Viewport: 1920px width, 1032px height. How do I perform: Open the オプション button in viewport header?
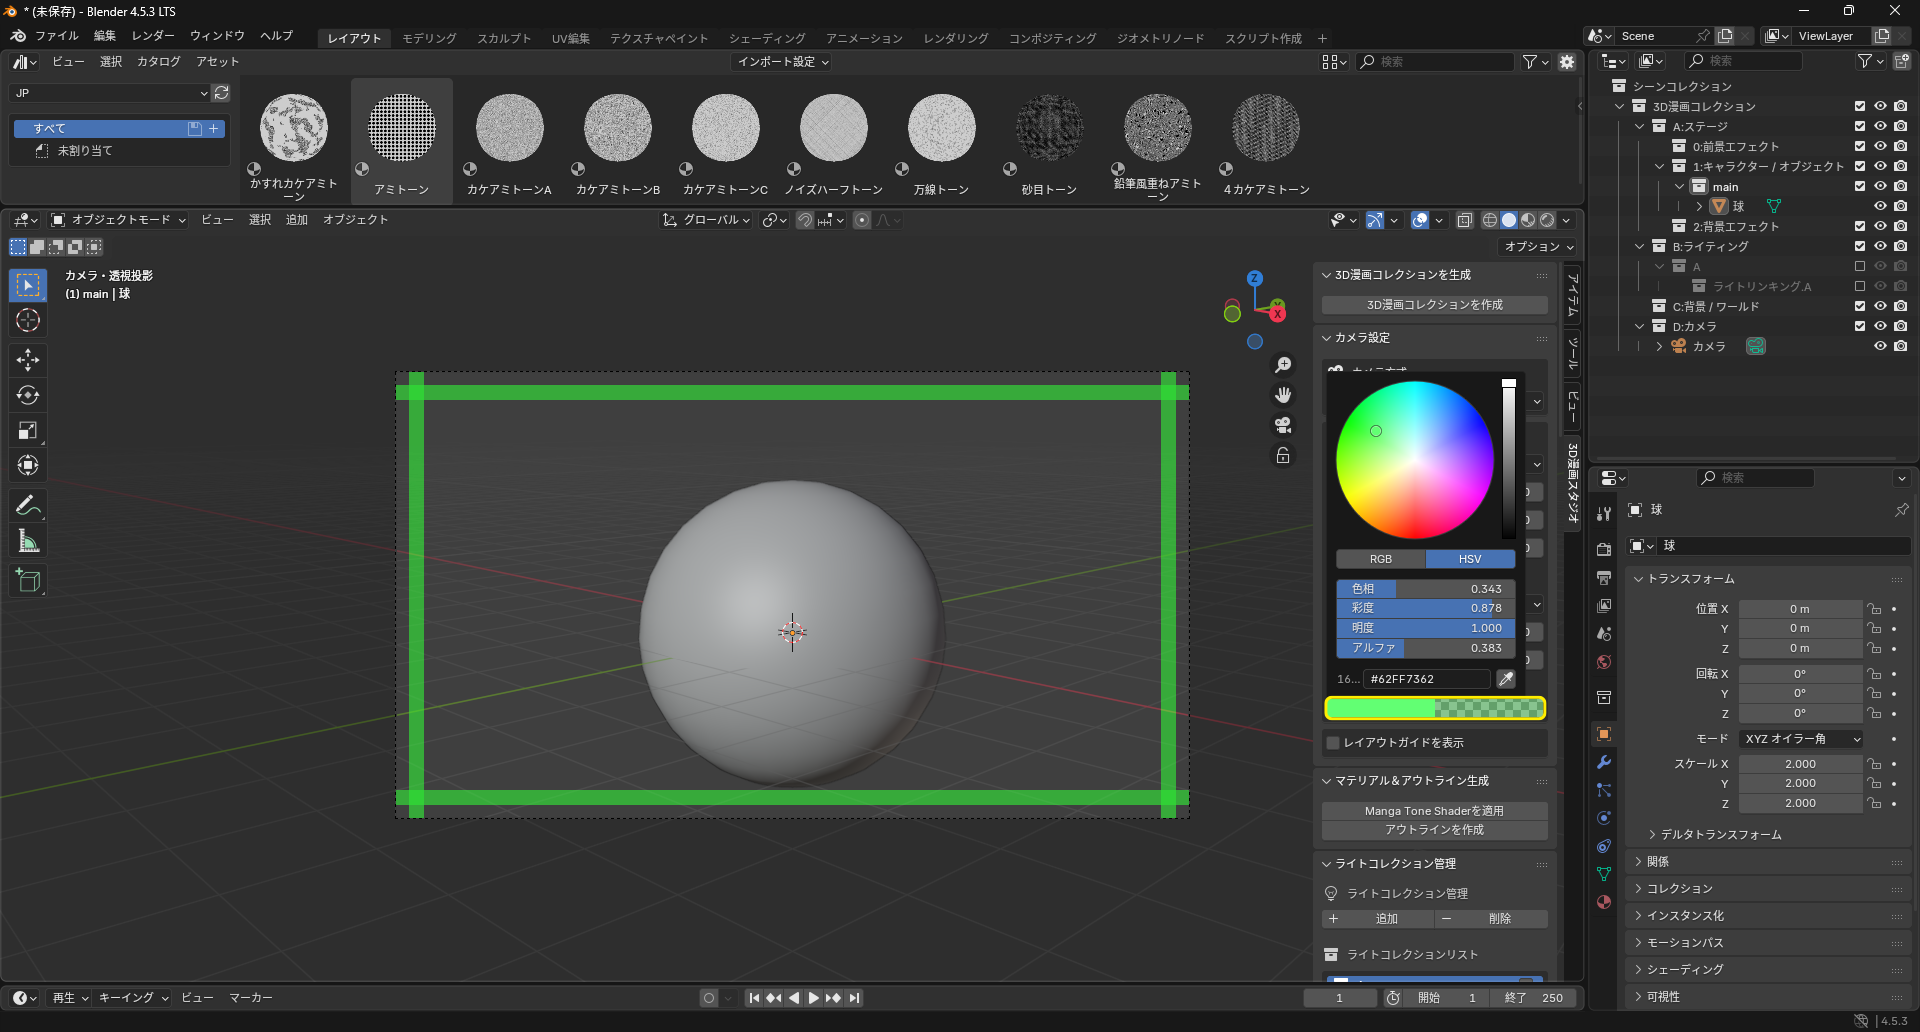coord(1538,247)
